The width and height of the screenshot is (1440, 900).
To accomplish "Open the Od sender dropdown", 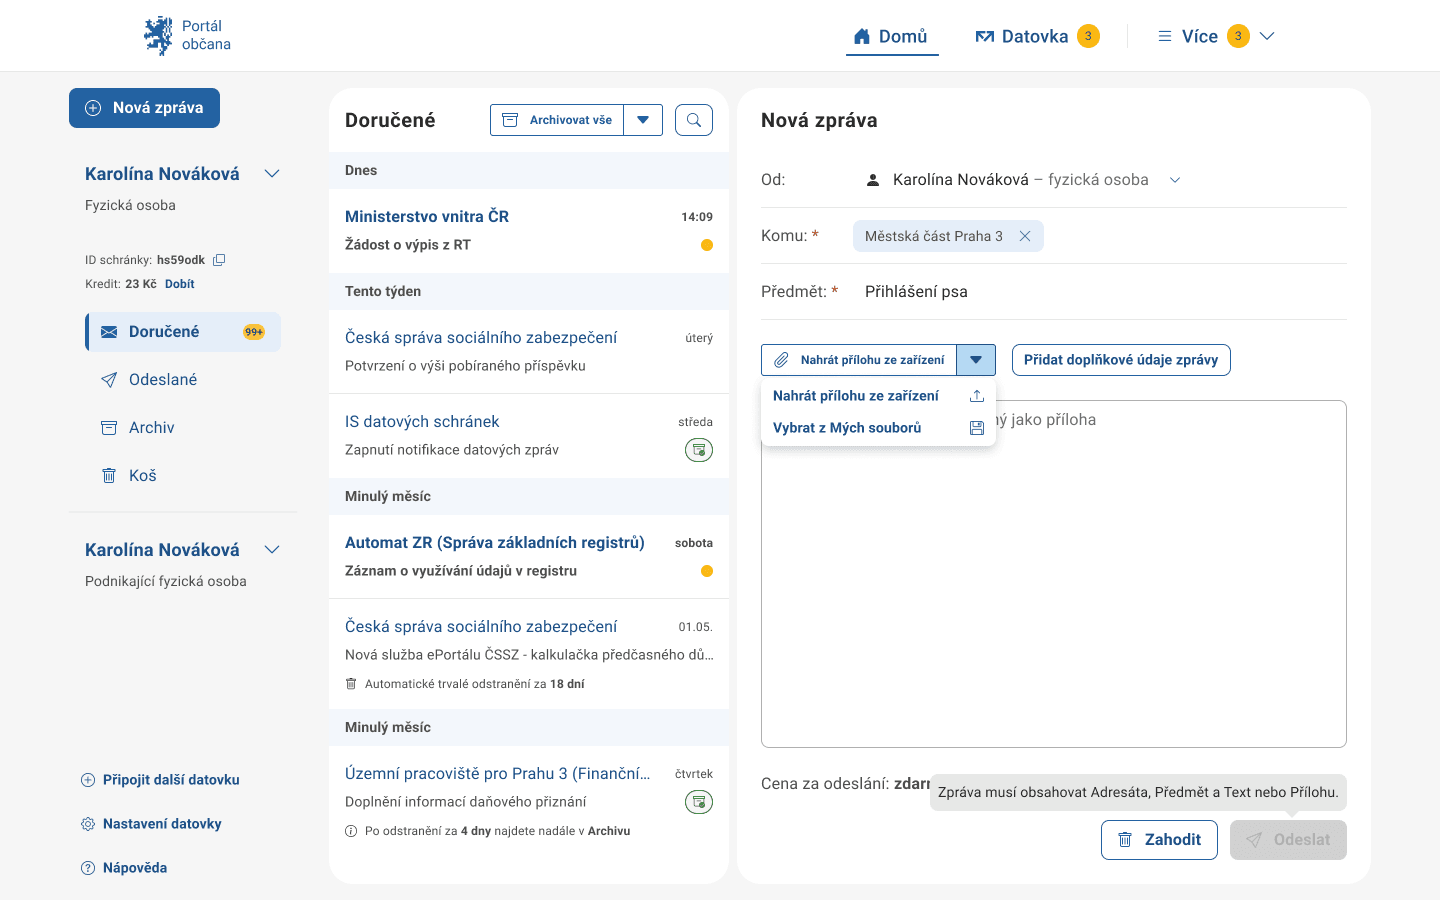I will coord(1175,180).
